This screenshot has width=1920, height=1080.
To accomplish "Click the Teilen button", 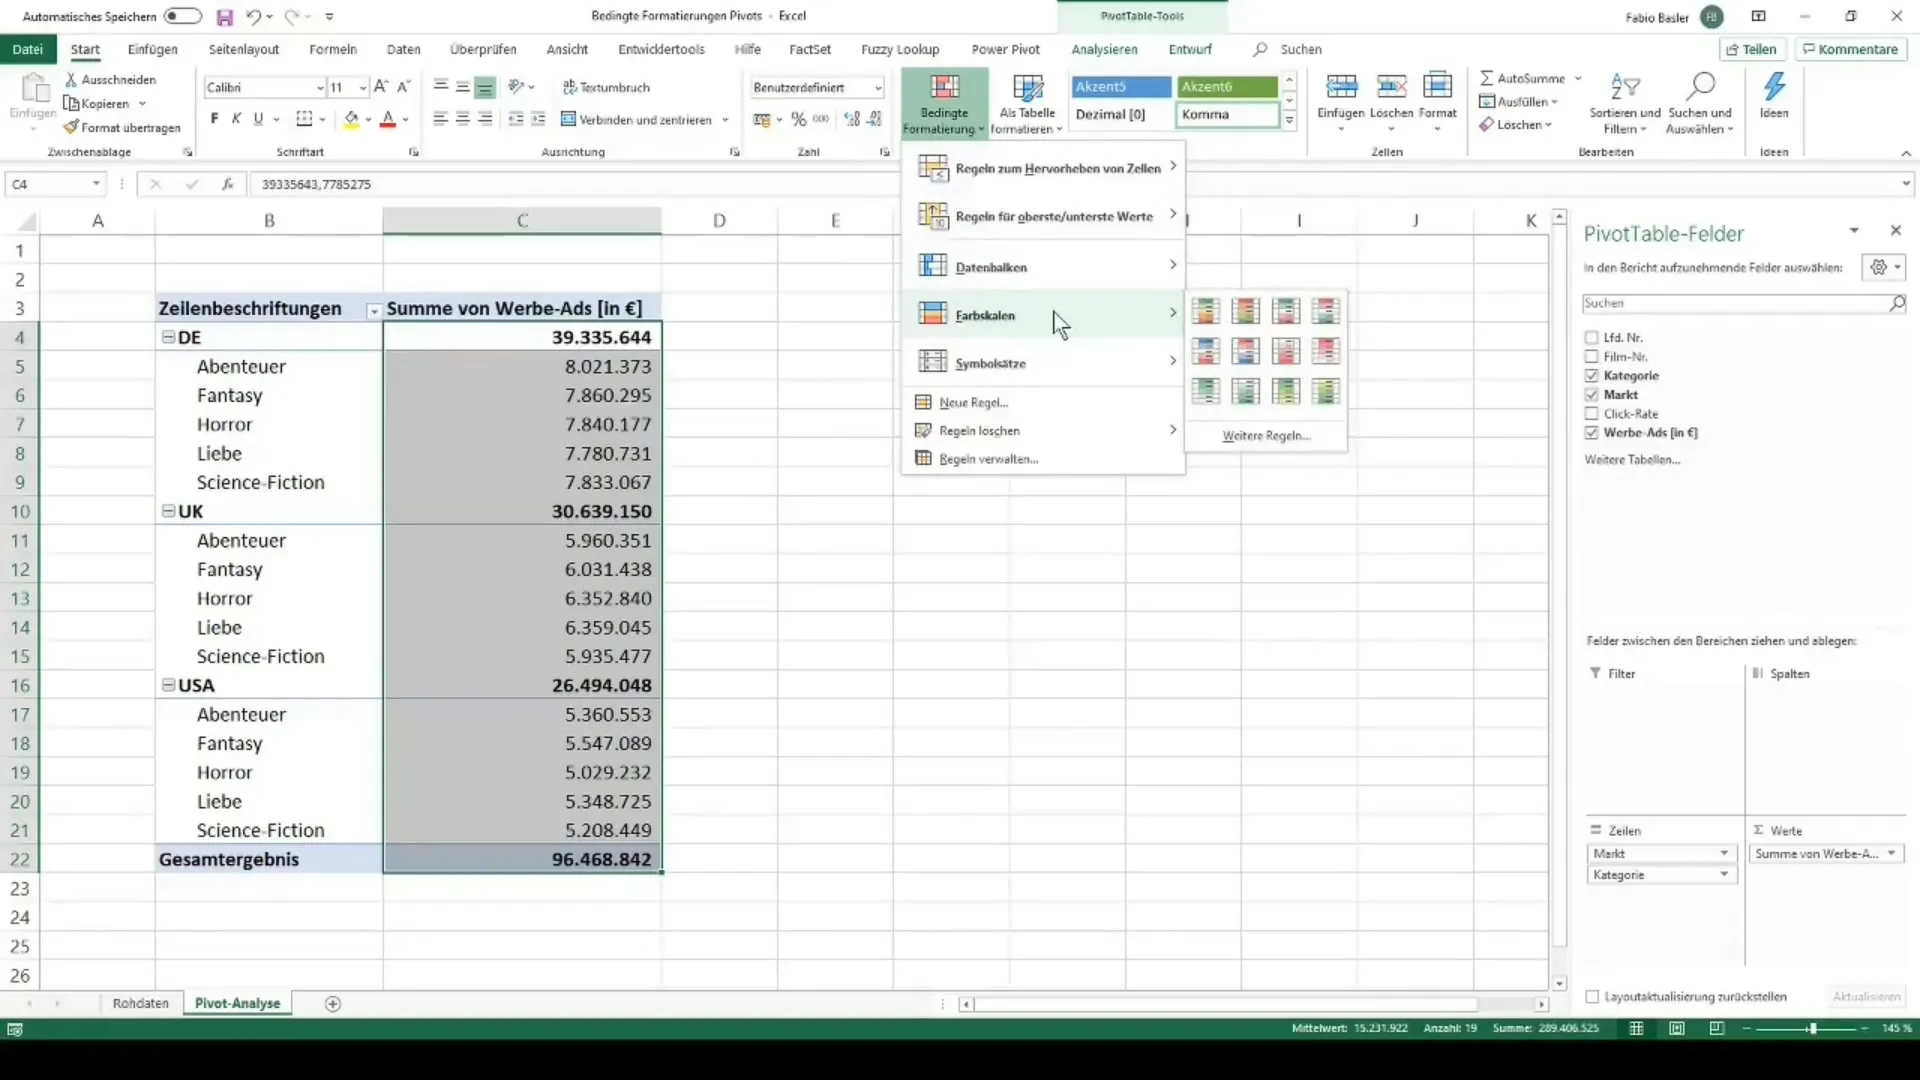I will click(x=1751, y=49).
